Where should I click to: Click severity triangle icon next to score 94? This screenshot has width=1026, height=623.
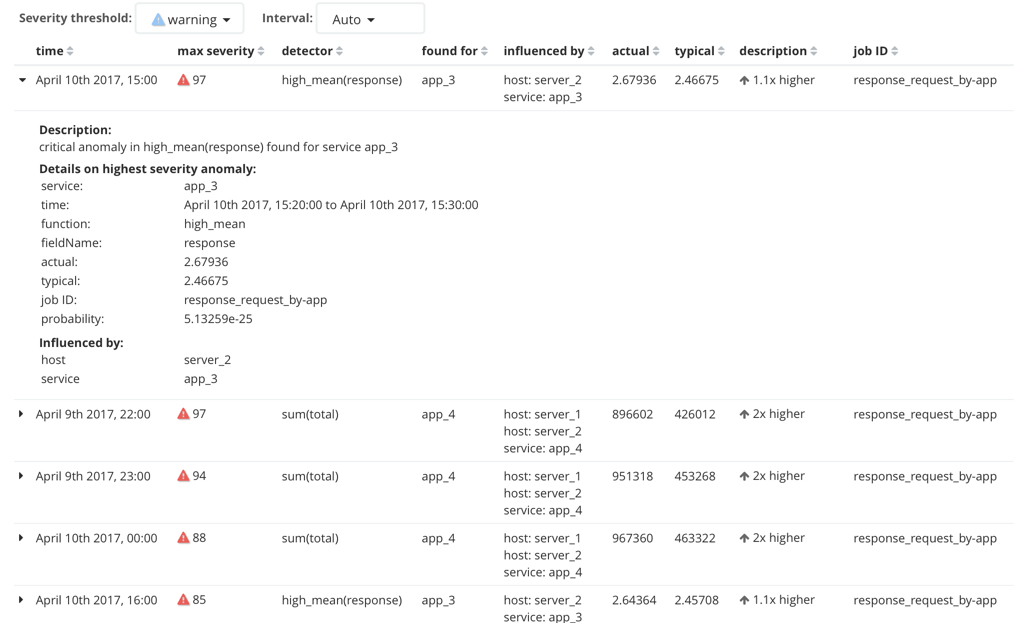pos(184,476)
